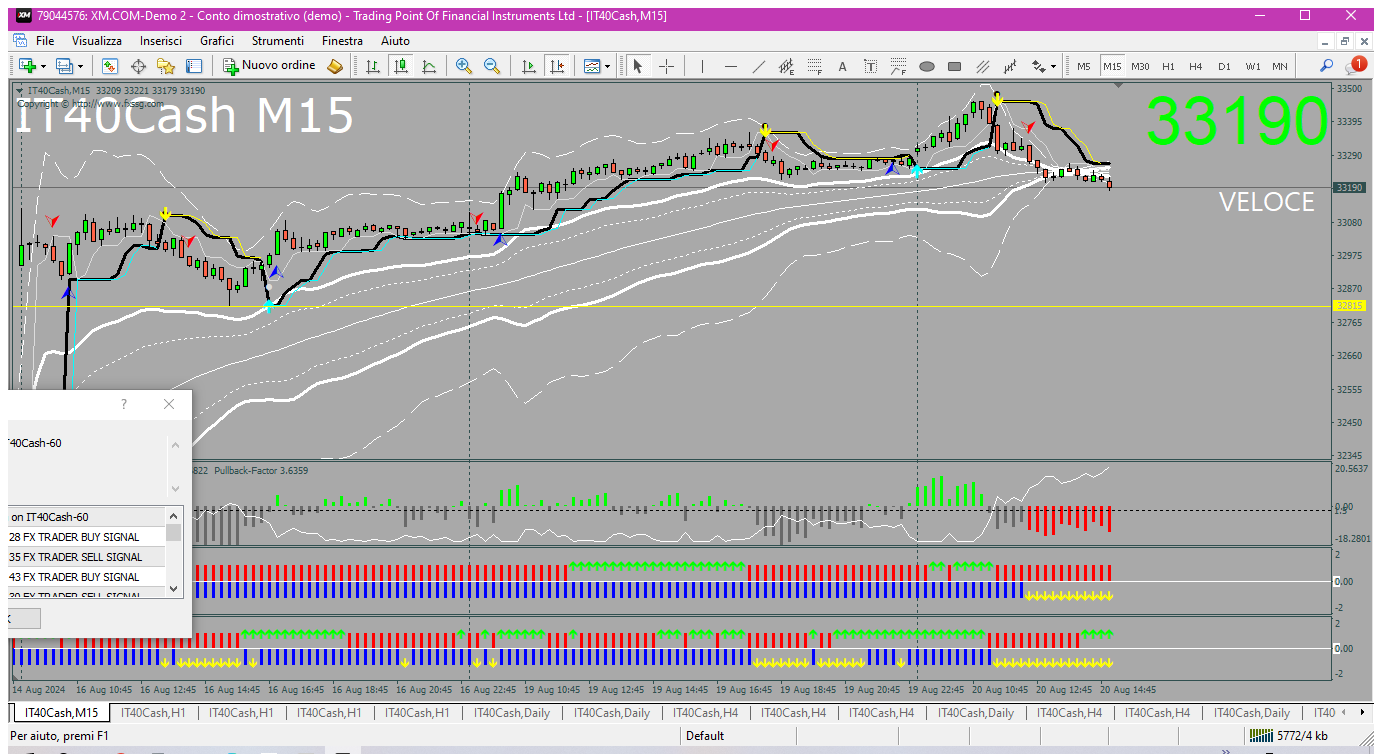Switch timeframe to W1

click(1252, 66)
